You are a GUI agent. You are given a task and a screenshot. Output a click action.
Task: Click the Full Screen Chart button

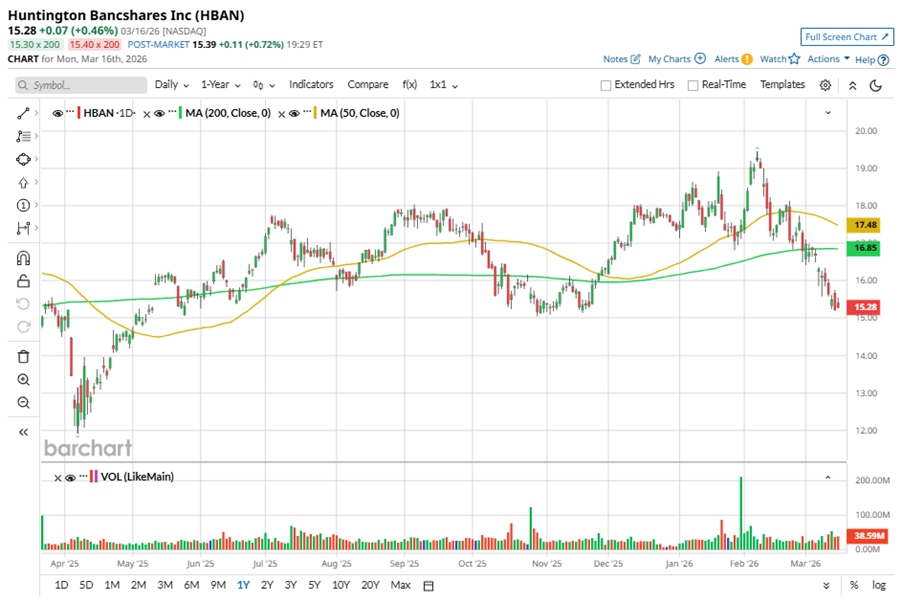coord(847,37)
